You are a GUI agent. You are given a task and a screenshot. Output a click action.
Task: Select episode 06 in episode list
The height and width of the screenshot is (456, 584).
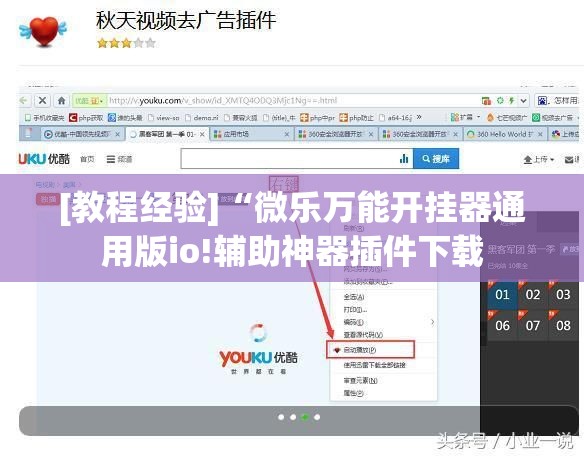coord(502,326)
